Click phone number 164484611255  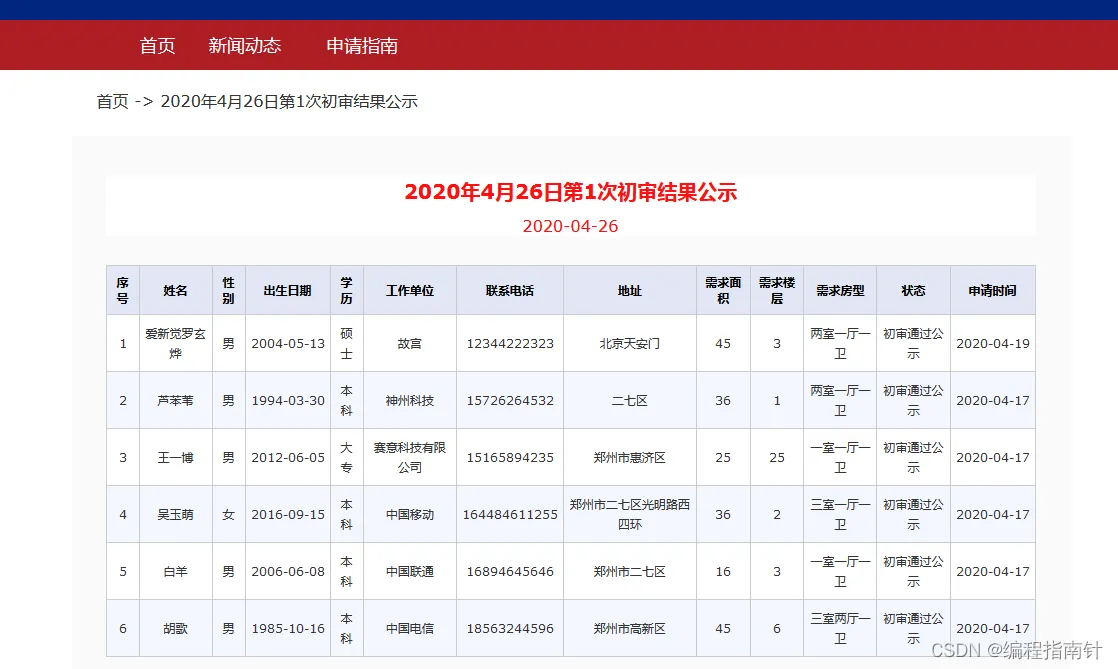click(x=510, y=514)
